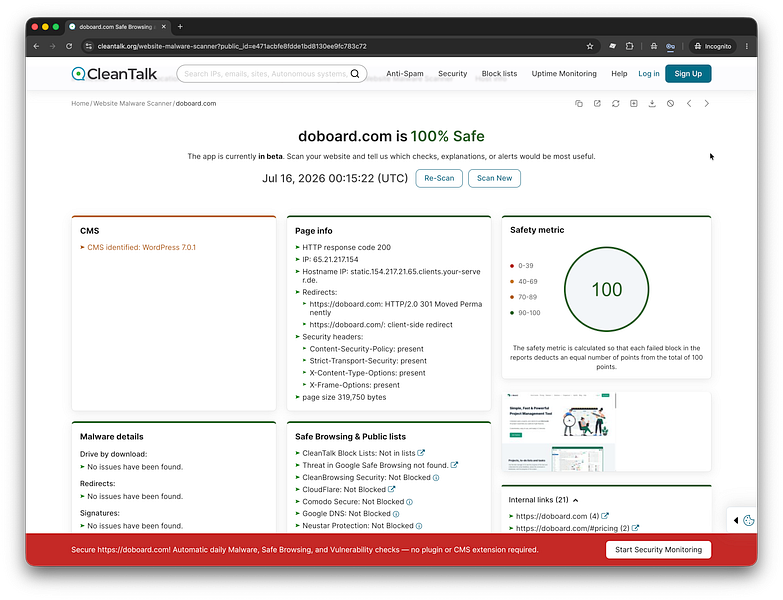Show Google DNS info icon
Viewport: 783px width, 600px height.
point(396,514)
